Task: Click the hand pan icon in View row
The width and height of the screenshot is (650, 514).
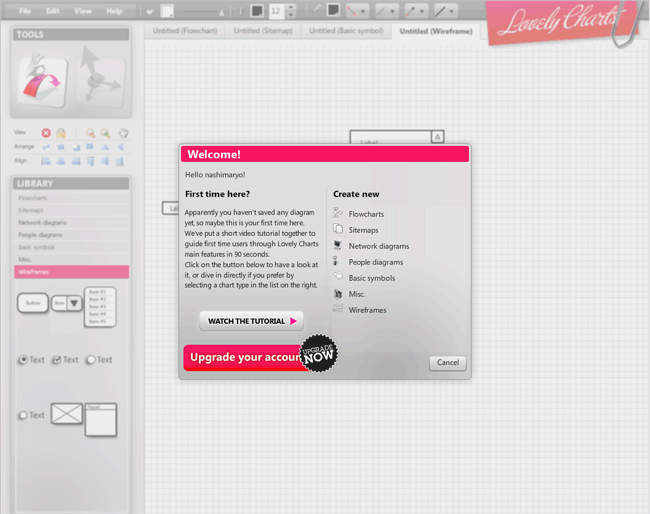Action: click(123, 133)
